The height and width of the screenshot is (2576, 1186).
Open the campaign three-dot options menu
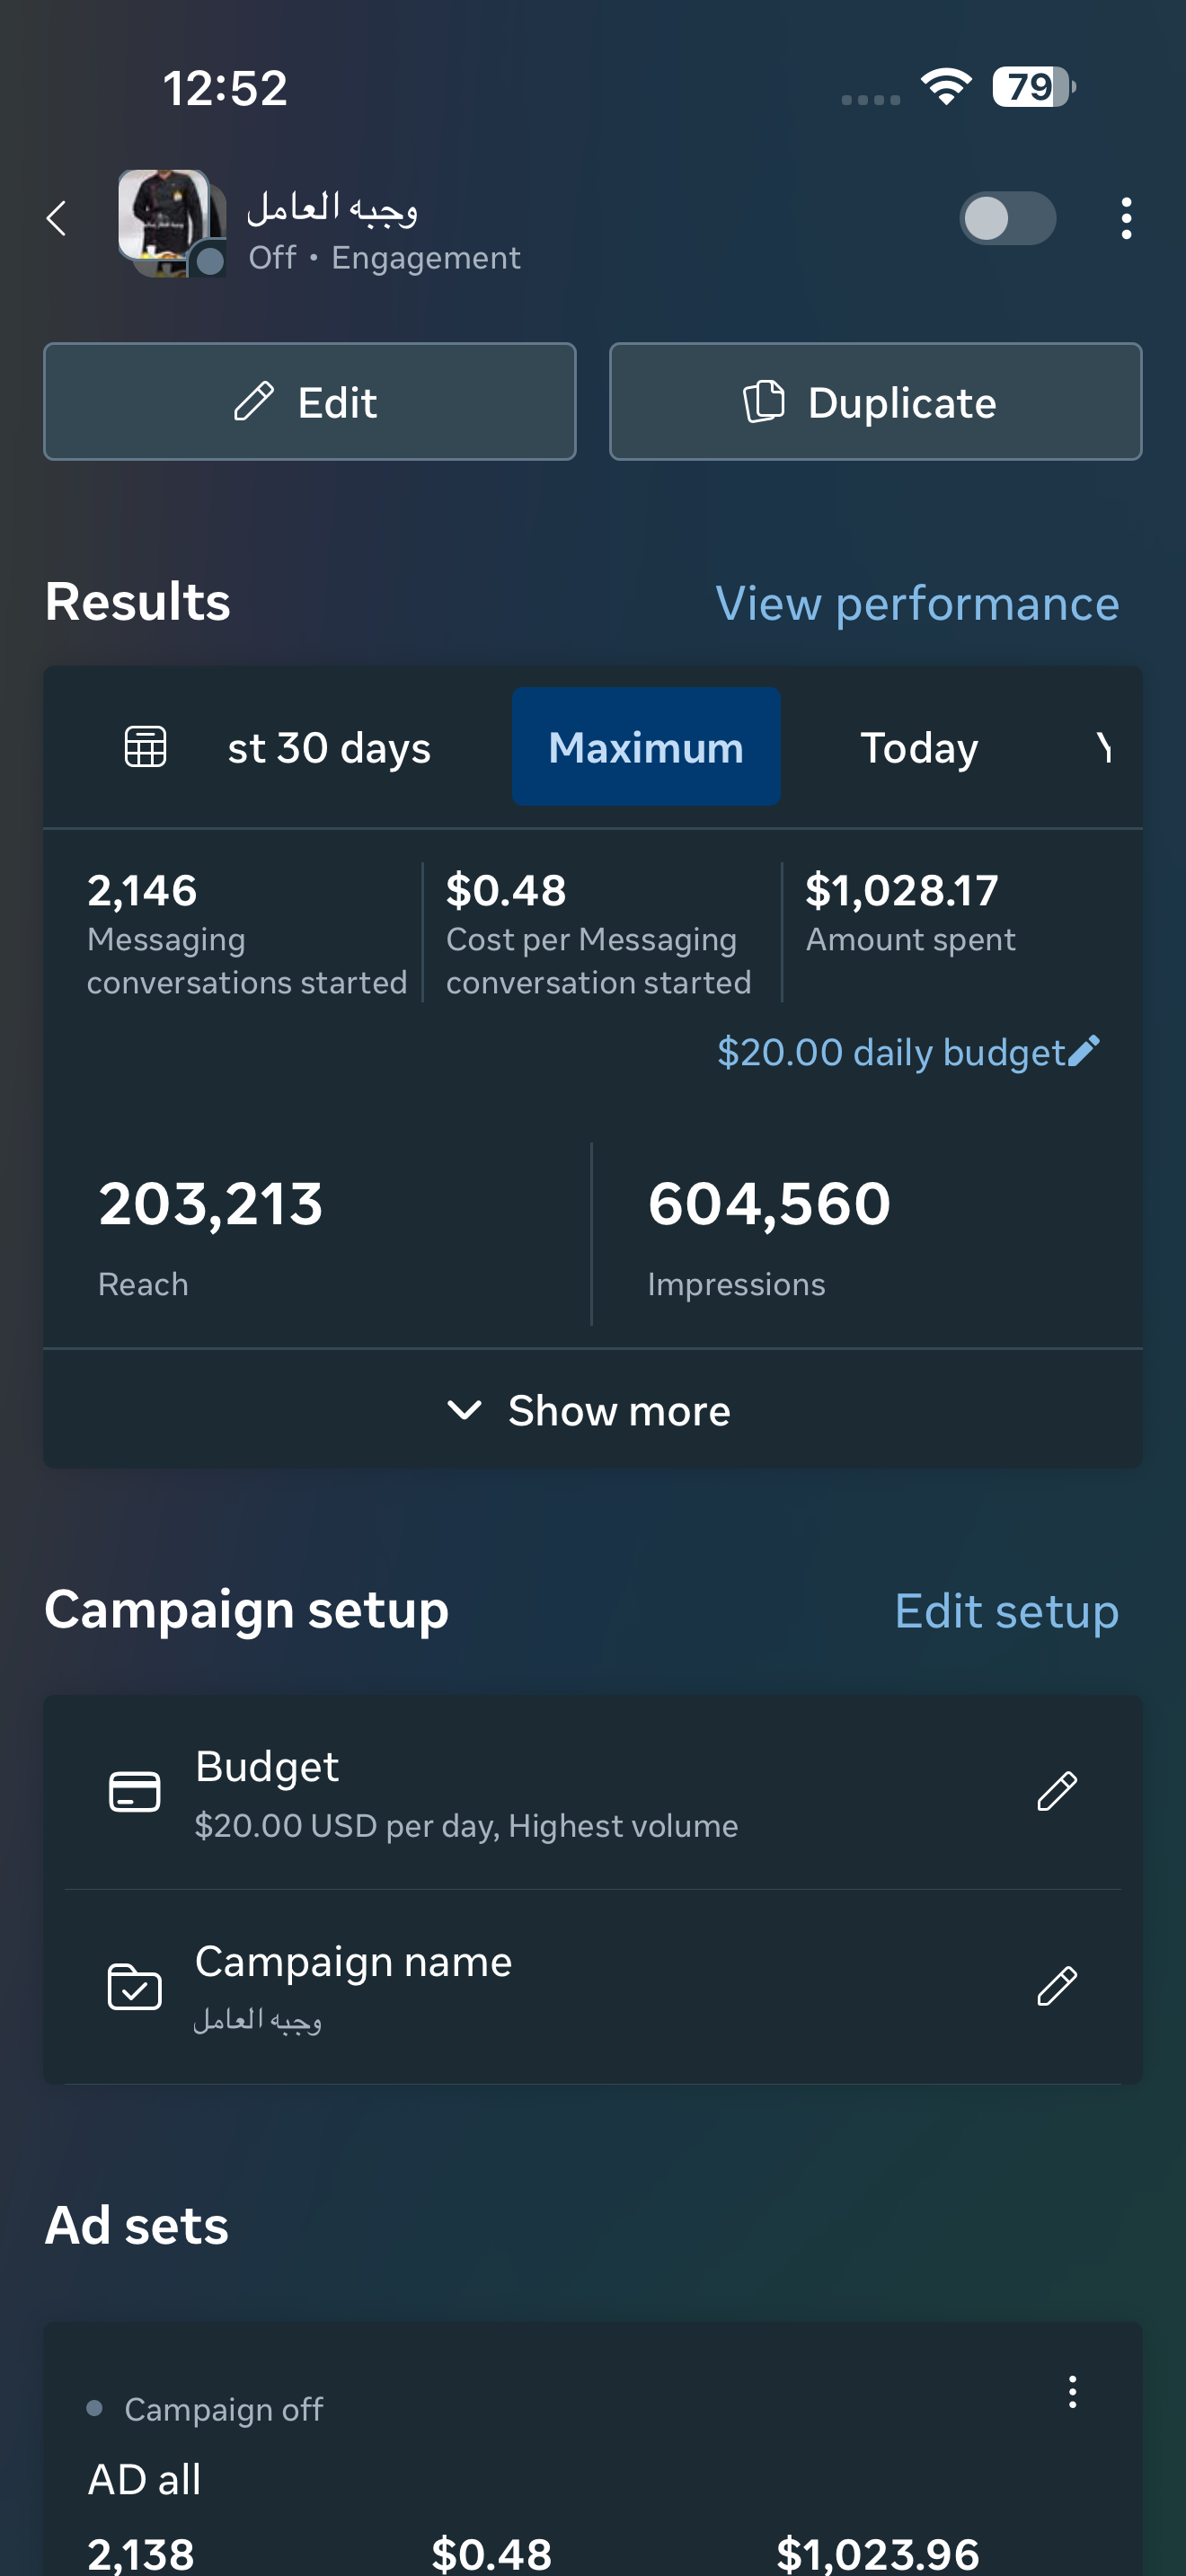point(1126,218)
